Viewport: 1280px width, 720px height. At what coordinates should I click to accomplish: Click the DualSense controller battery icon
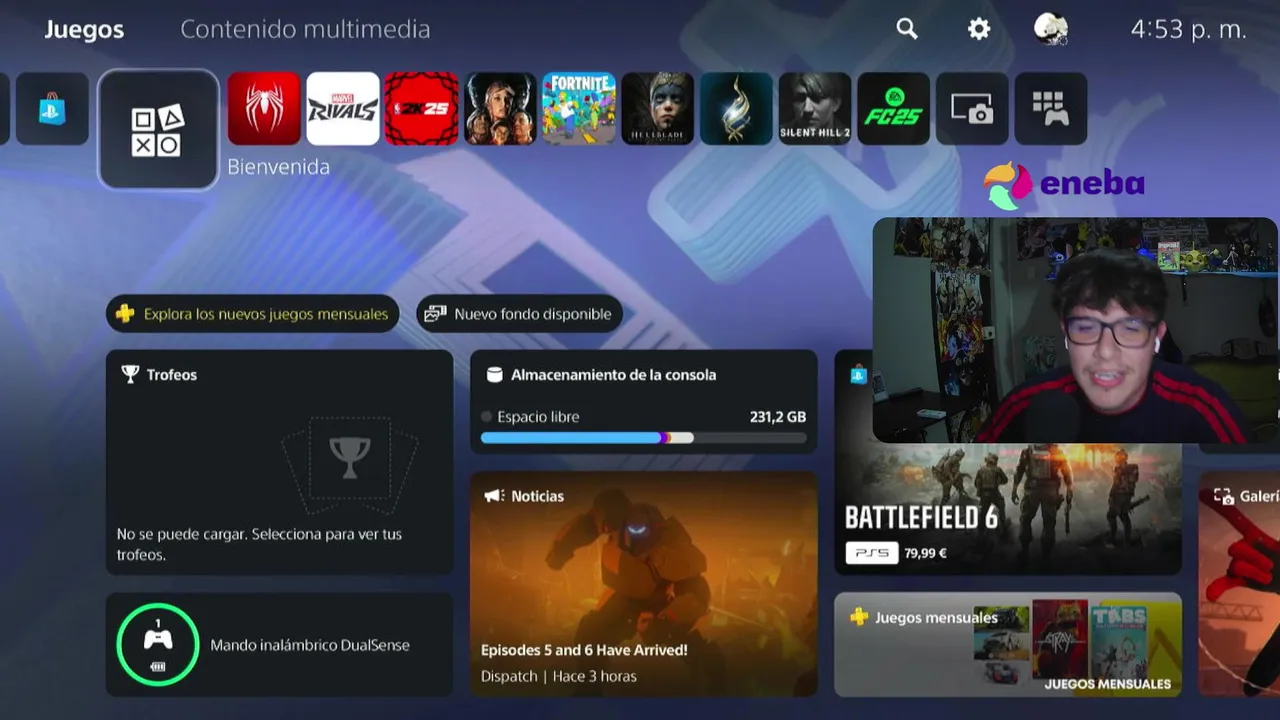[x=158, y=667]
